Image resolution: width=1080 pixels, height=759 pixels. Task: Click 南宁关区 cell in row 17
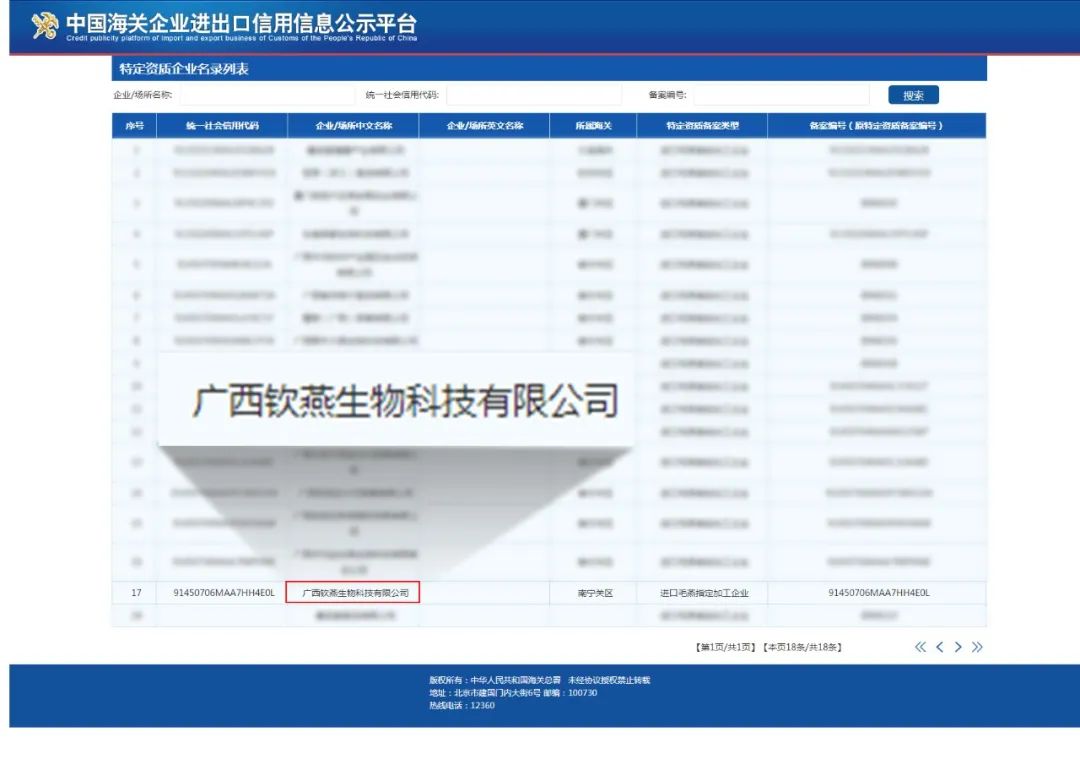(594, 592)
